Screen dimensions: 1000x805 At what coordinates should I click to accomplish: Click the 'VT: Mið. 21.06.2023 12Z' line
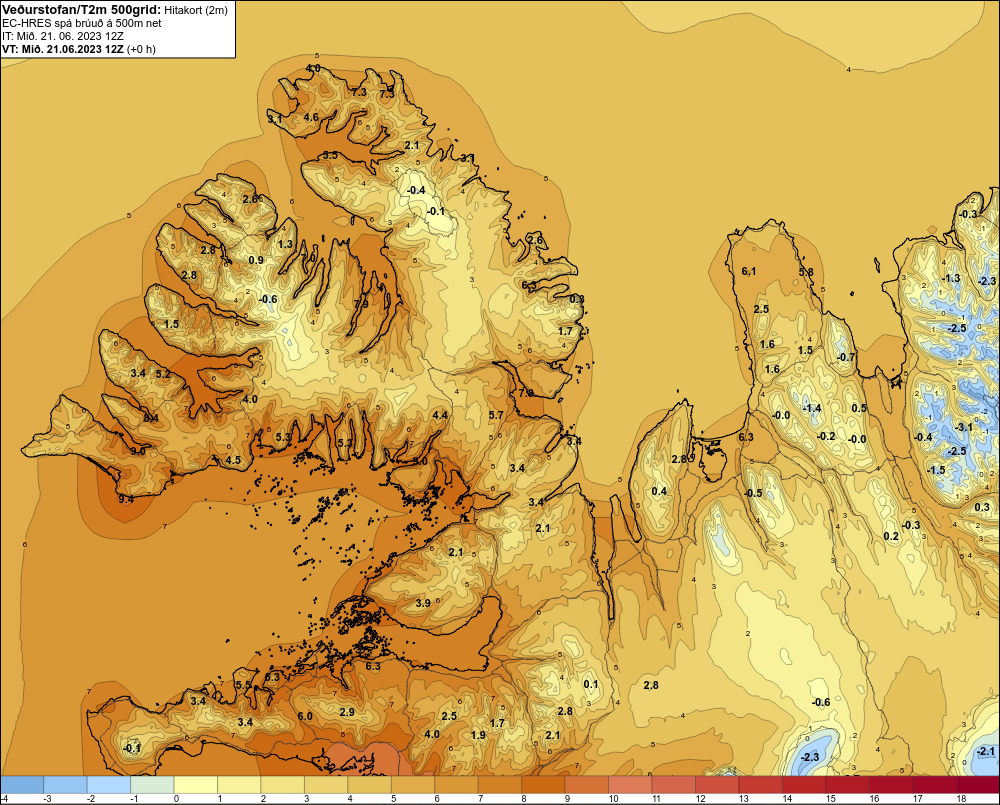point(62,49)
